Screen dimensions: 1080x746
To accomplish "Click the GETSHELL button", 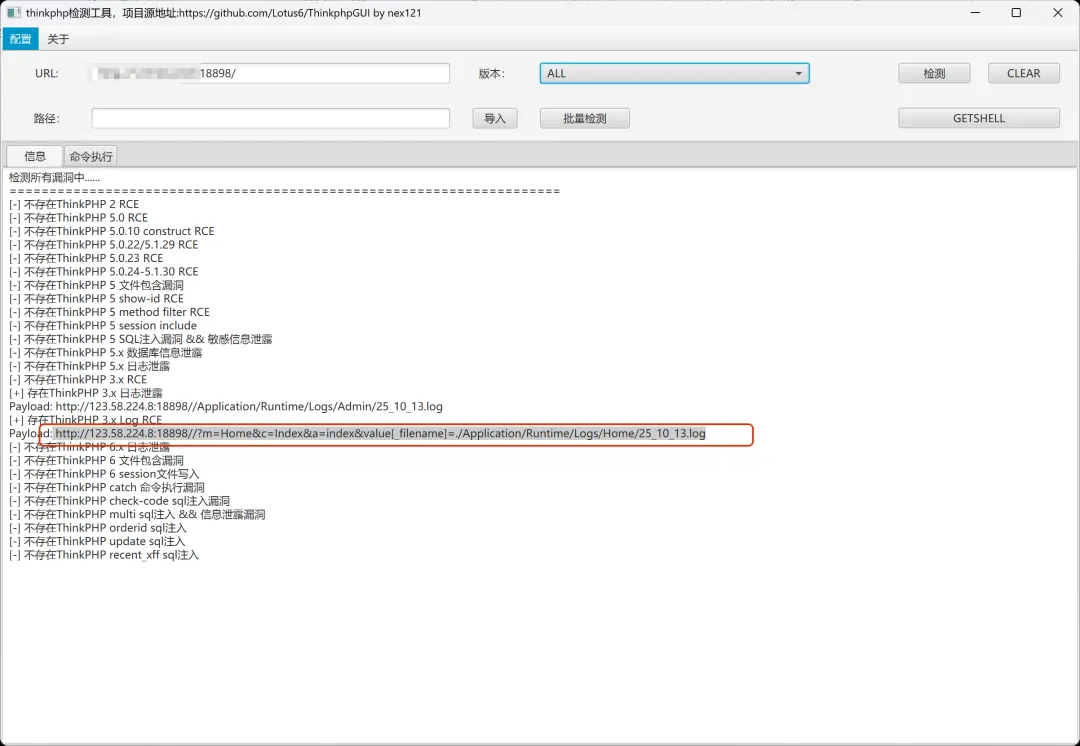I will click(x=979, y=118).
